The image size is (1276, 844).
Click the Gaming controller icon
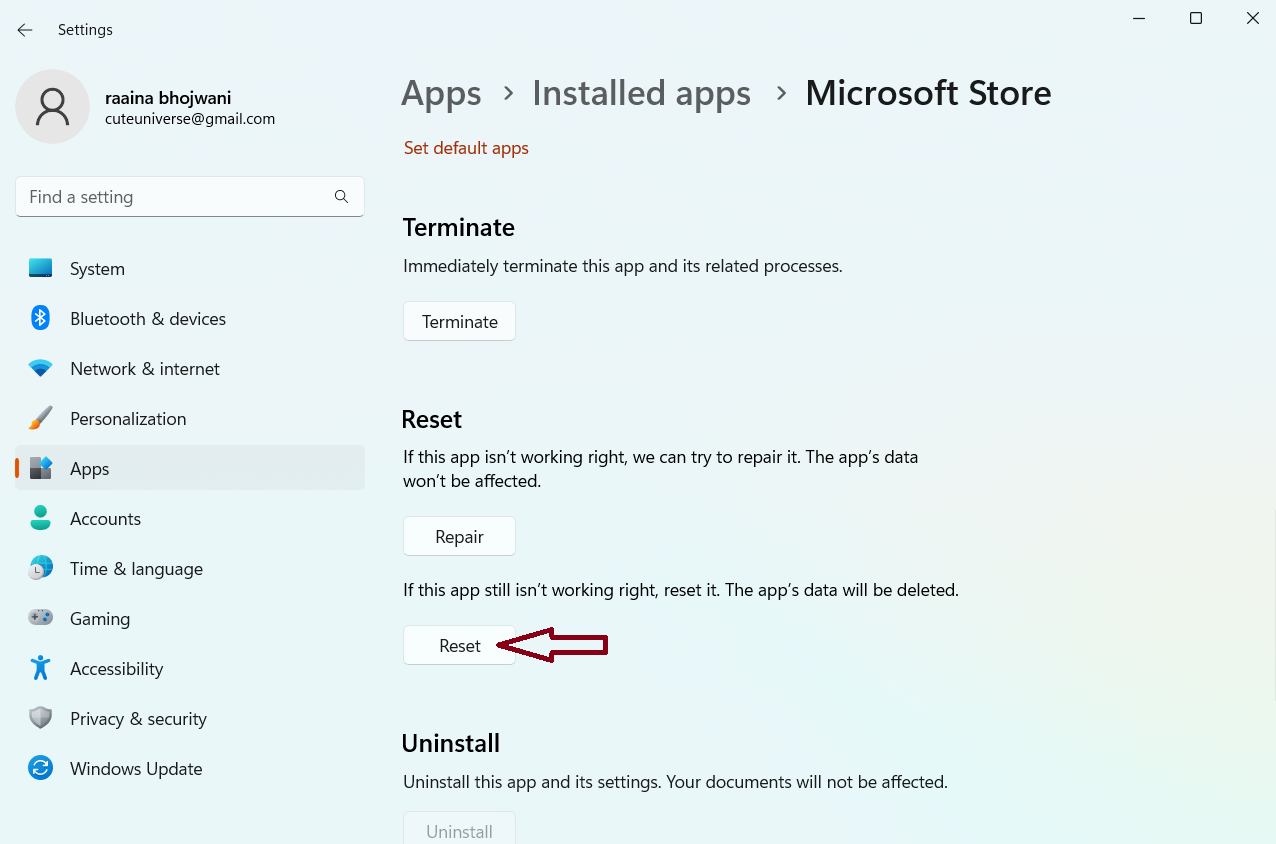tap(41, 618)
